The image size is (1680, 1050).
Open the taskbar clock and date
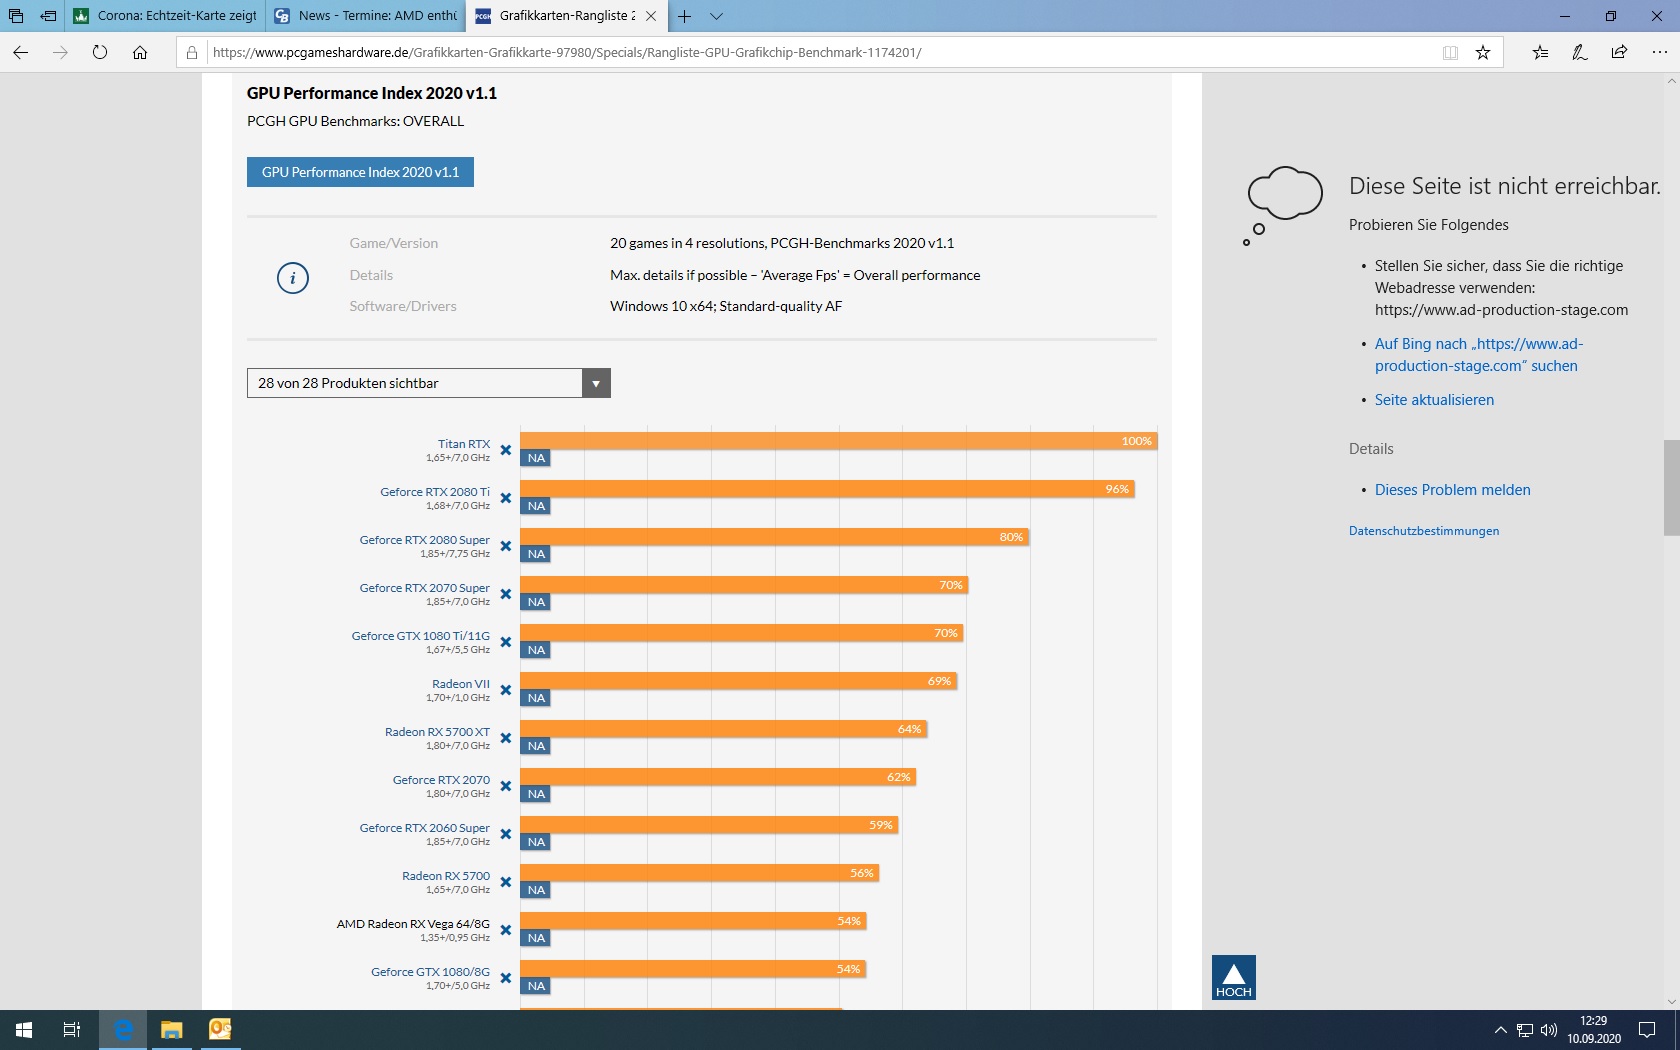click(x=1594, y=1030)
